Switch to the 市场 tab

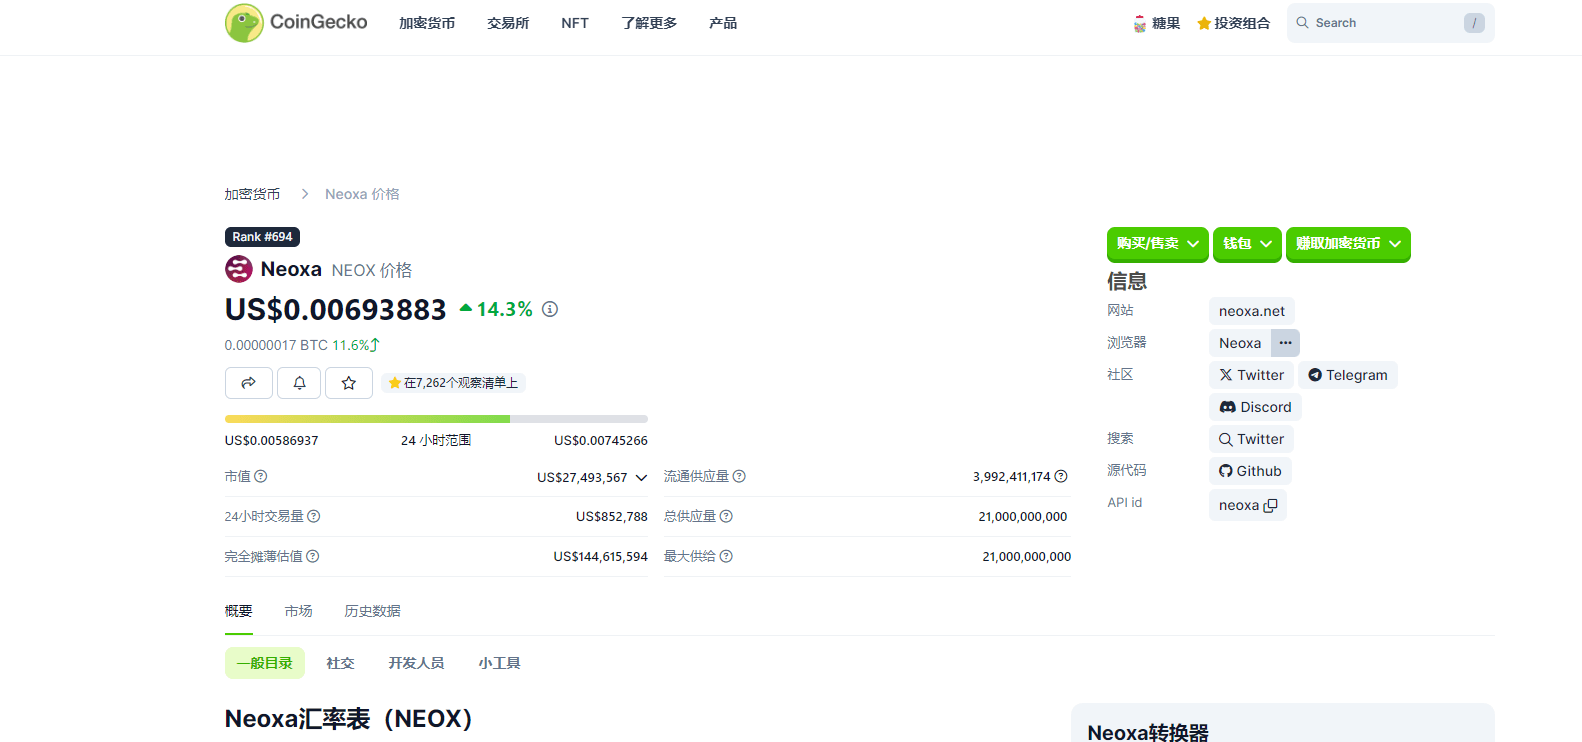click(298, 611)
